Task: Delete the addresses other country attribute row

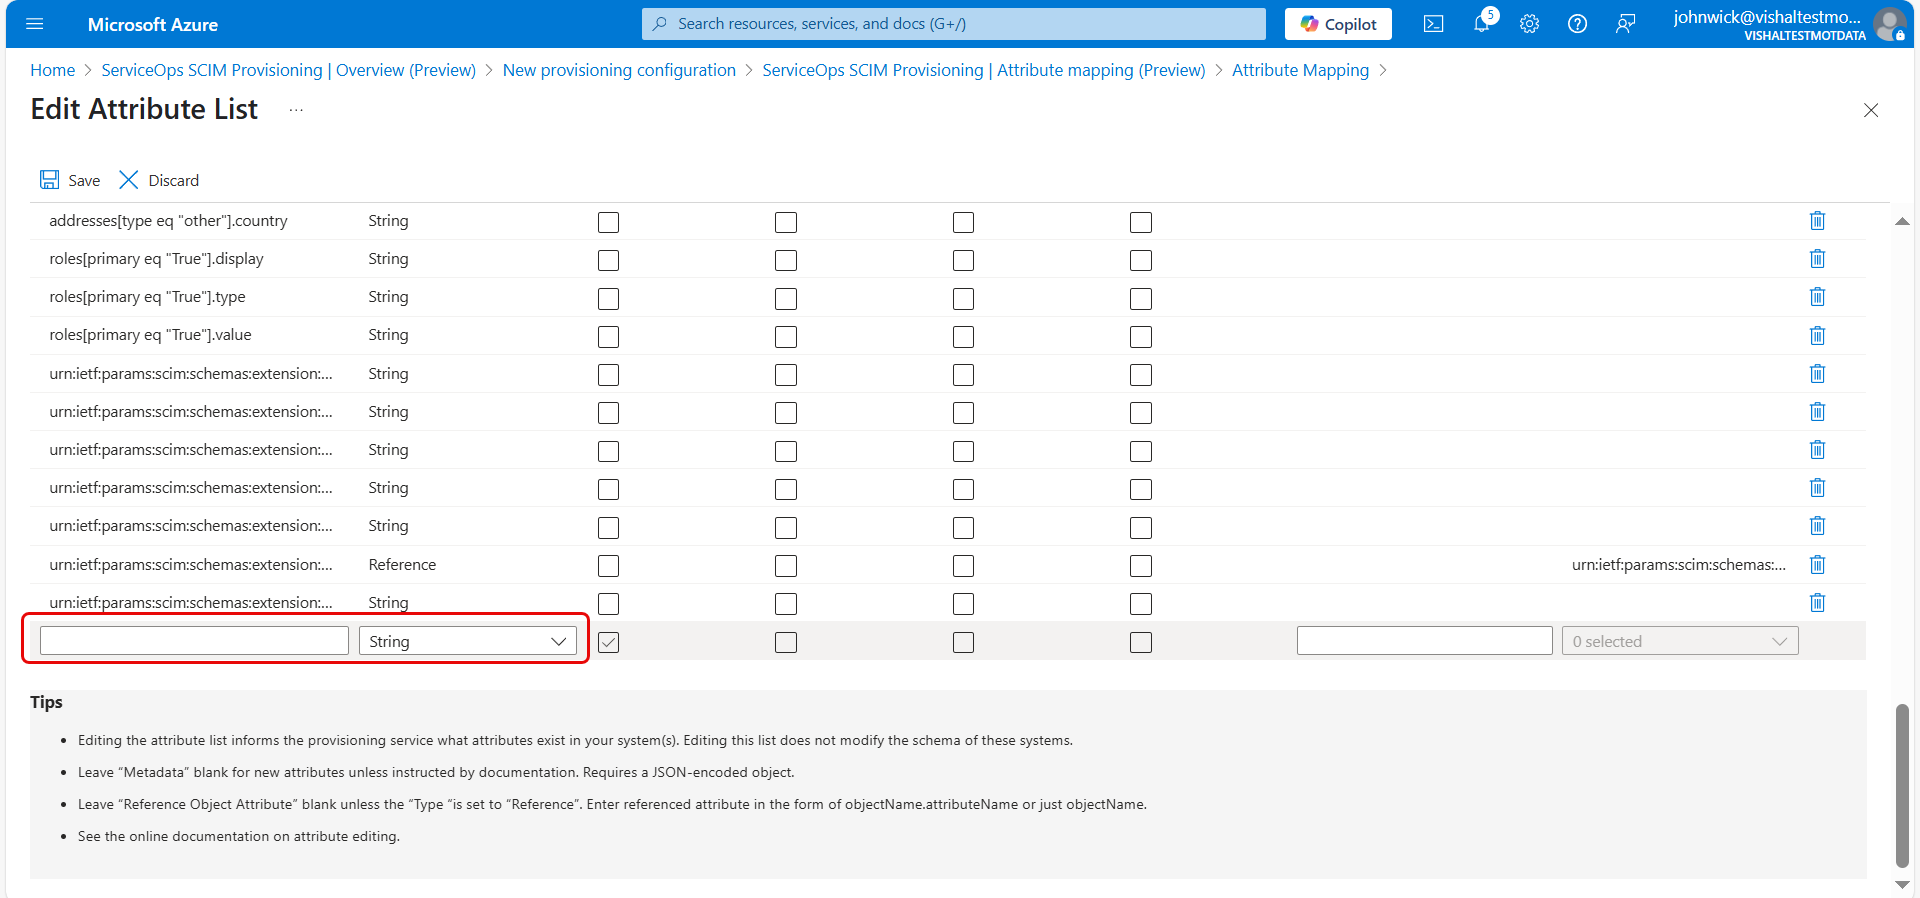Action: [x=1817, y=221]
